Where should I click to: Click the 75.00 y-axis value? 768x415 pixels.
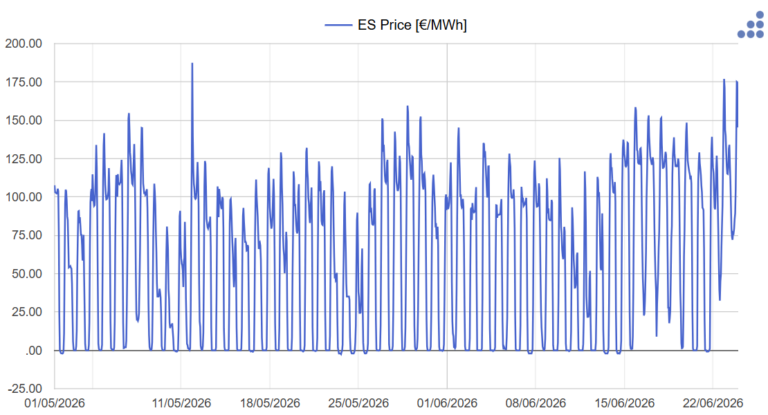coord(27,235)
